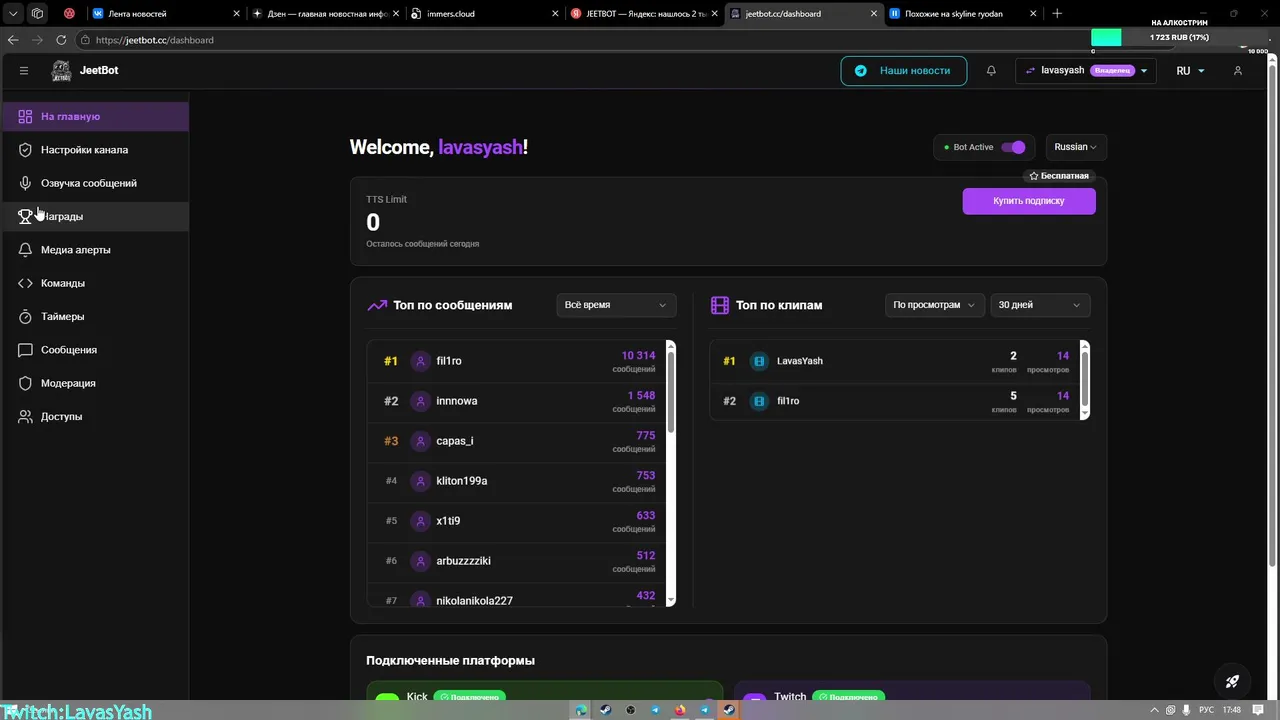The image size is (1280, 720).
Task: Click the people icon beside Доступы
Action: click(25, 417)
